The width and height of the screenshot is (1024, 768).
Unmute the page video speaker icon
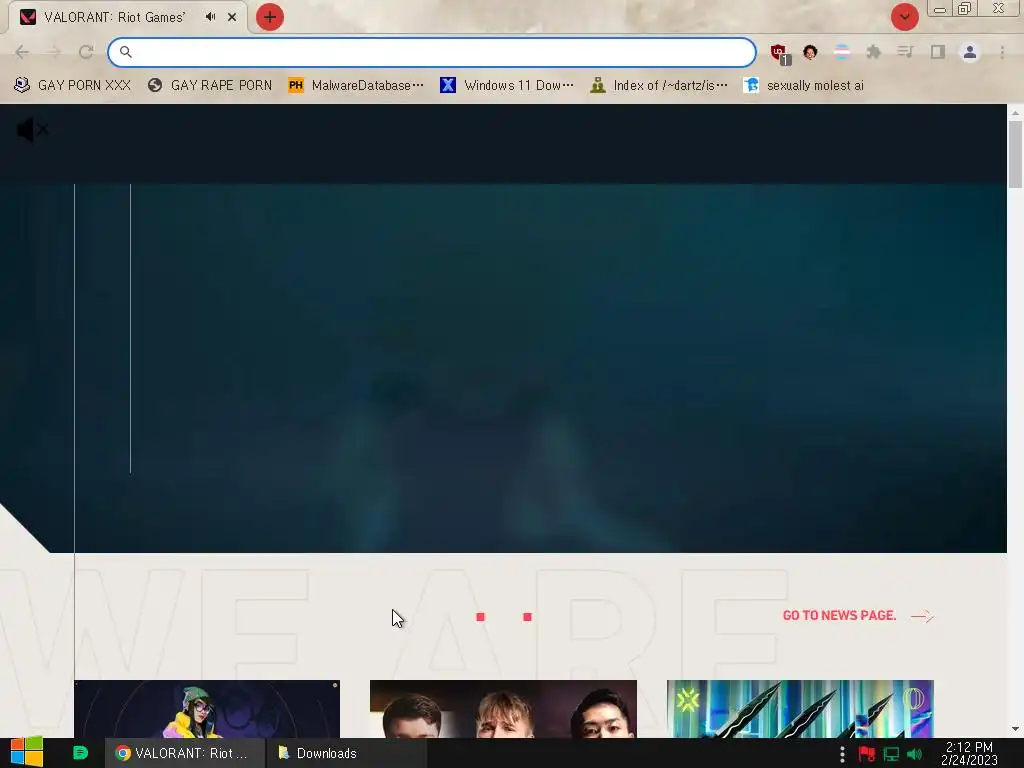(x=32, y=130)
